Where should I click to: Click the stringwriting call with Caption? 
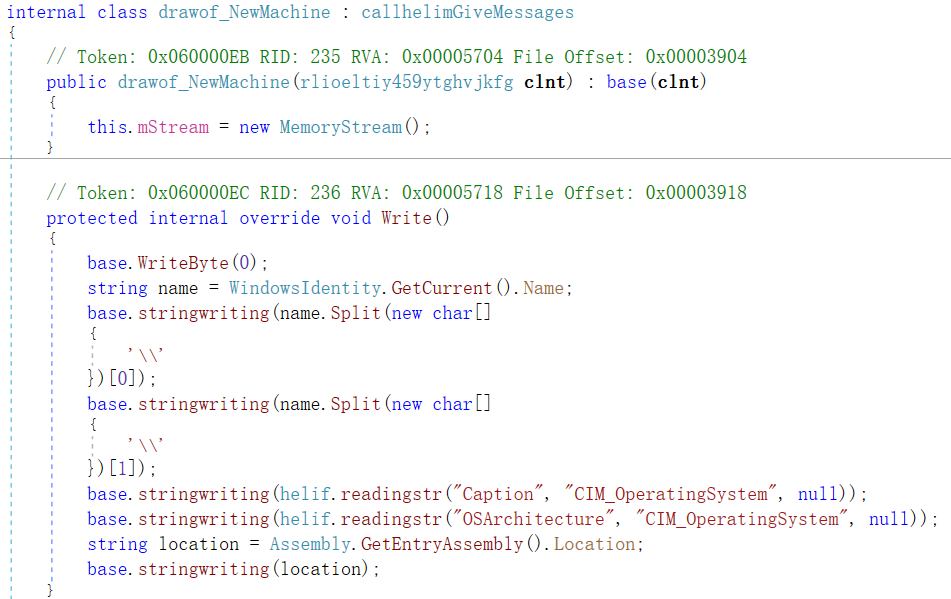(203, 494)
